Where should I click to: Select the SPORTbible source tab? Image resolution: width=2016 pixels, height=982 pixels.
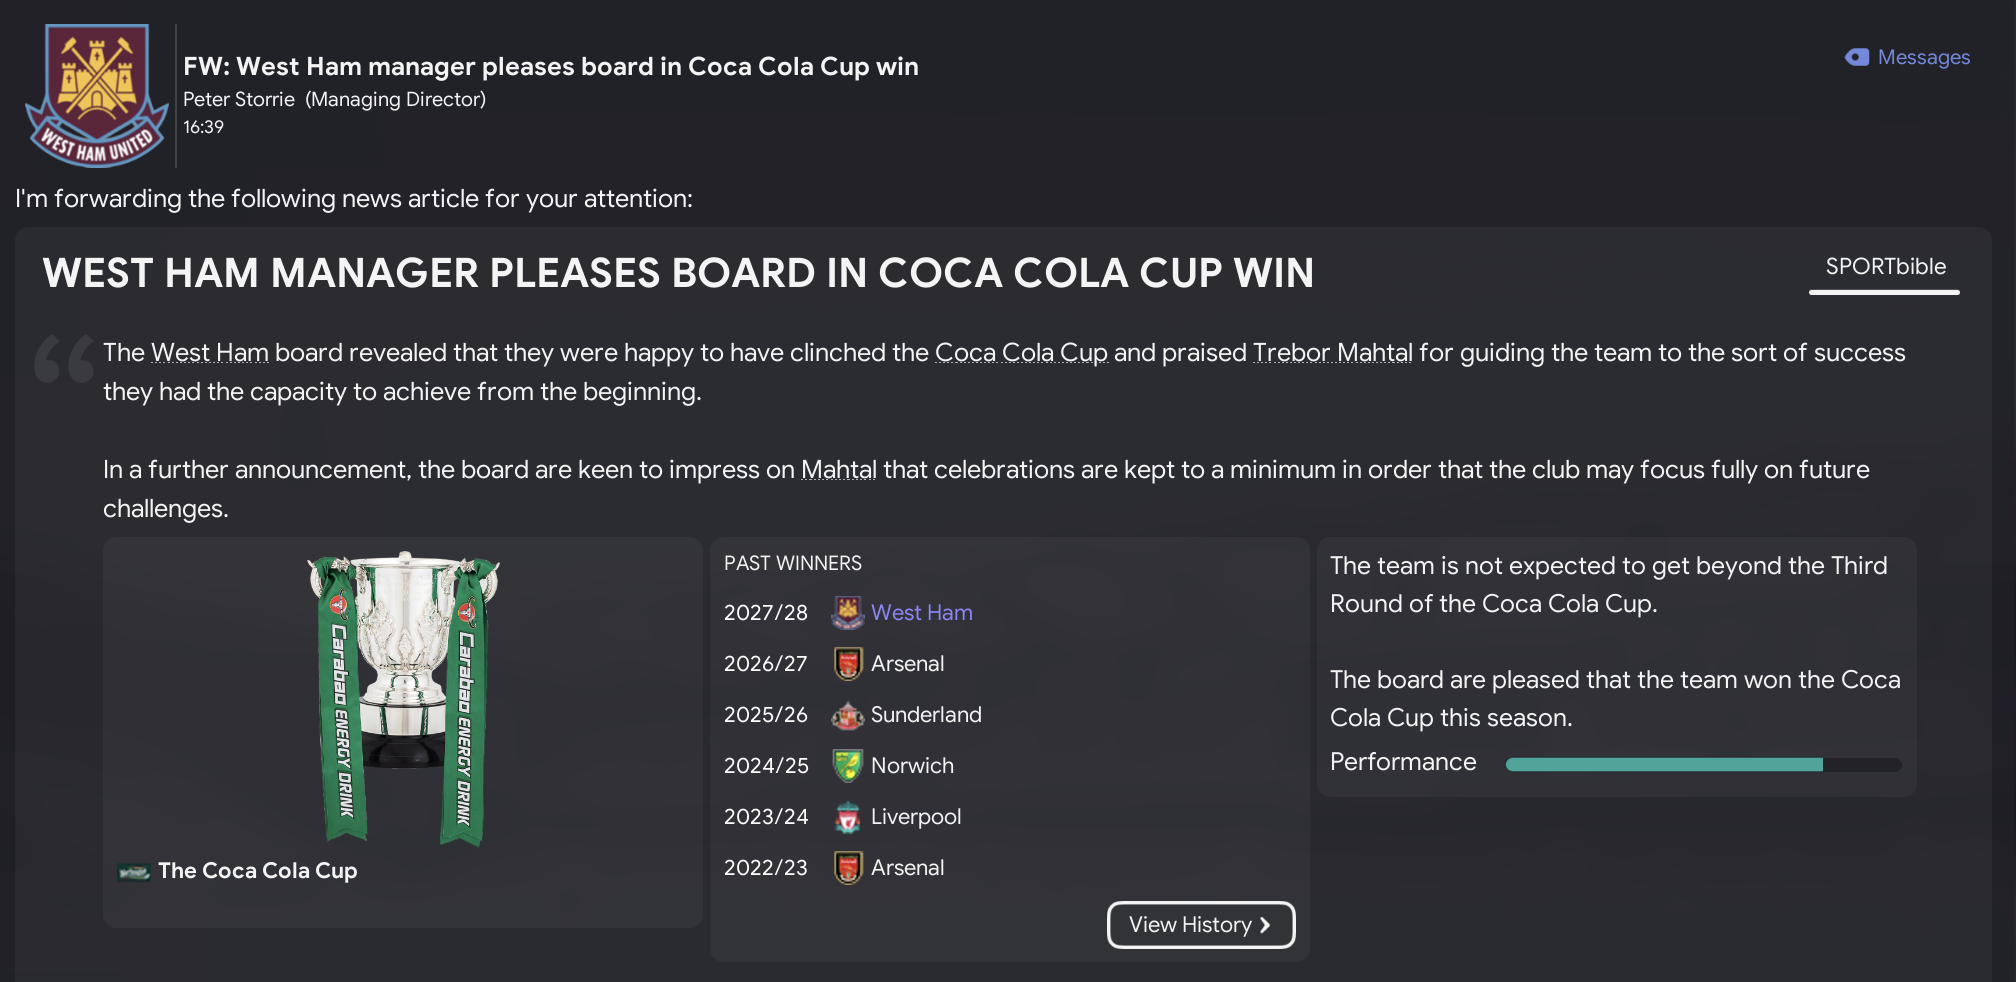(1885, 267)
